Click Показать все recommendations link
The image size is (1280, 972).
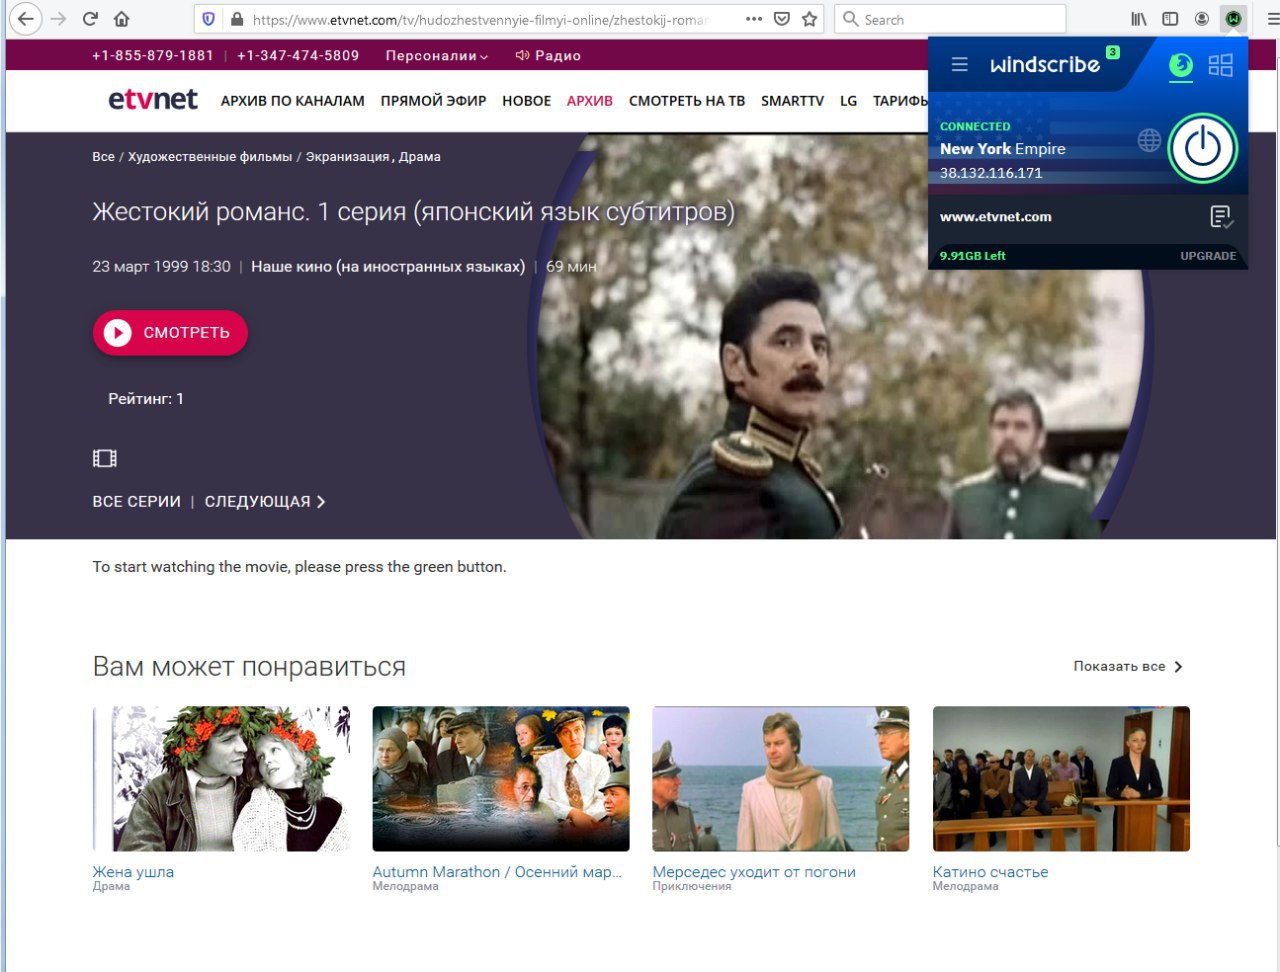click(1128, 666)
